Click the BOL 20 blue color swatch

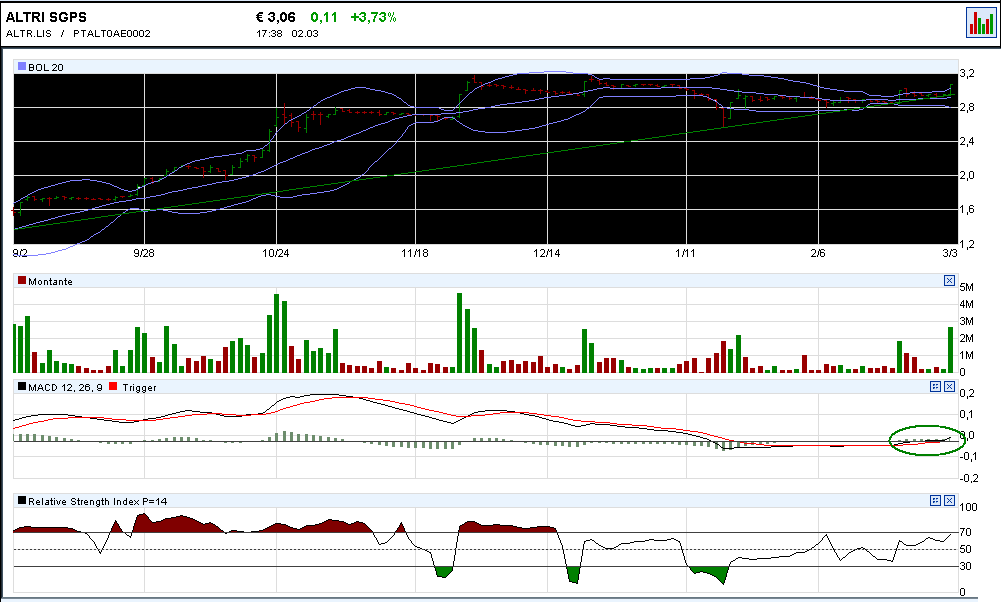22,66
